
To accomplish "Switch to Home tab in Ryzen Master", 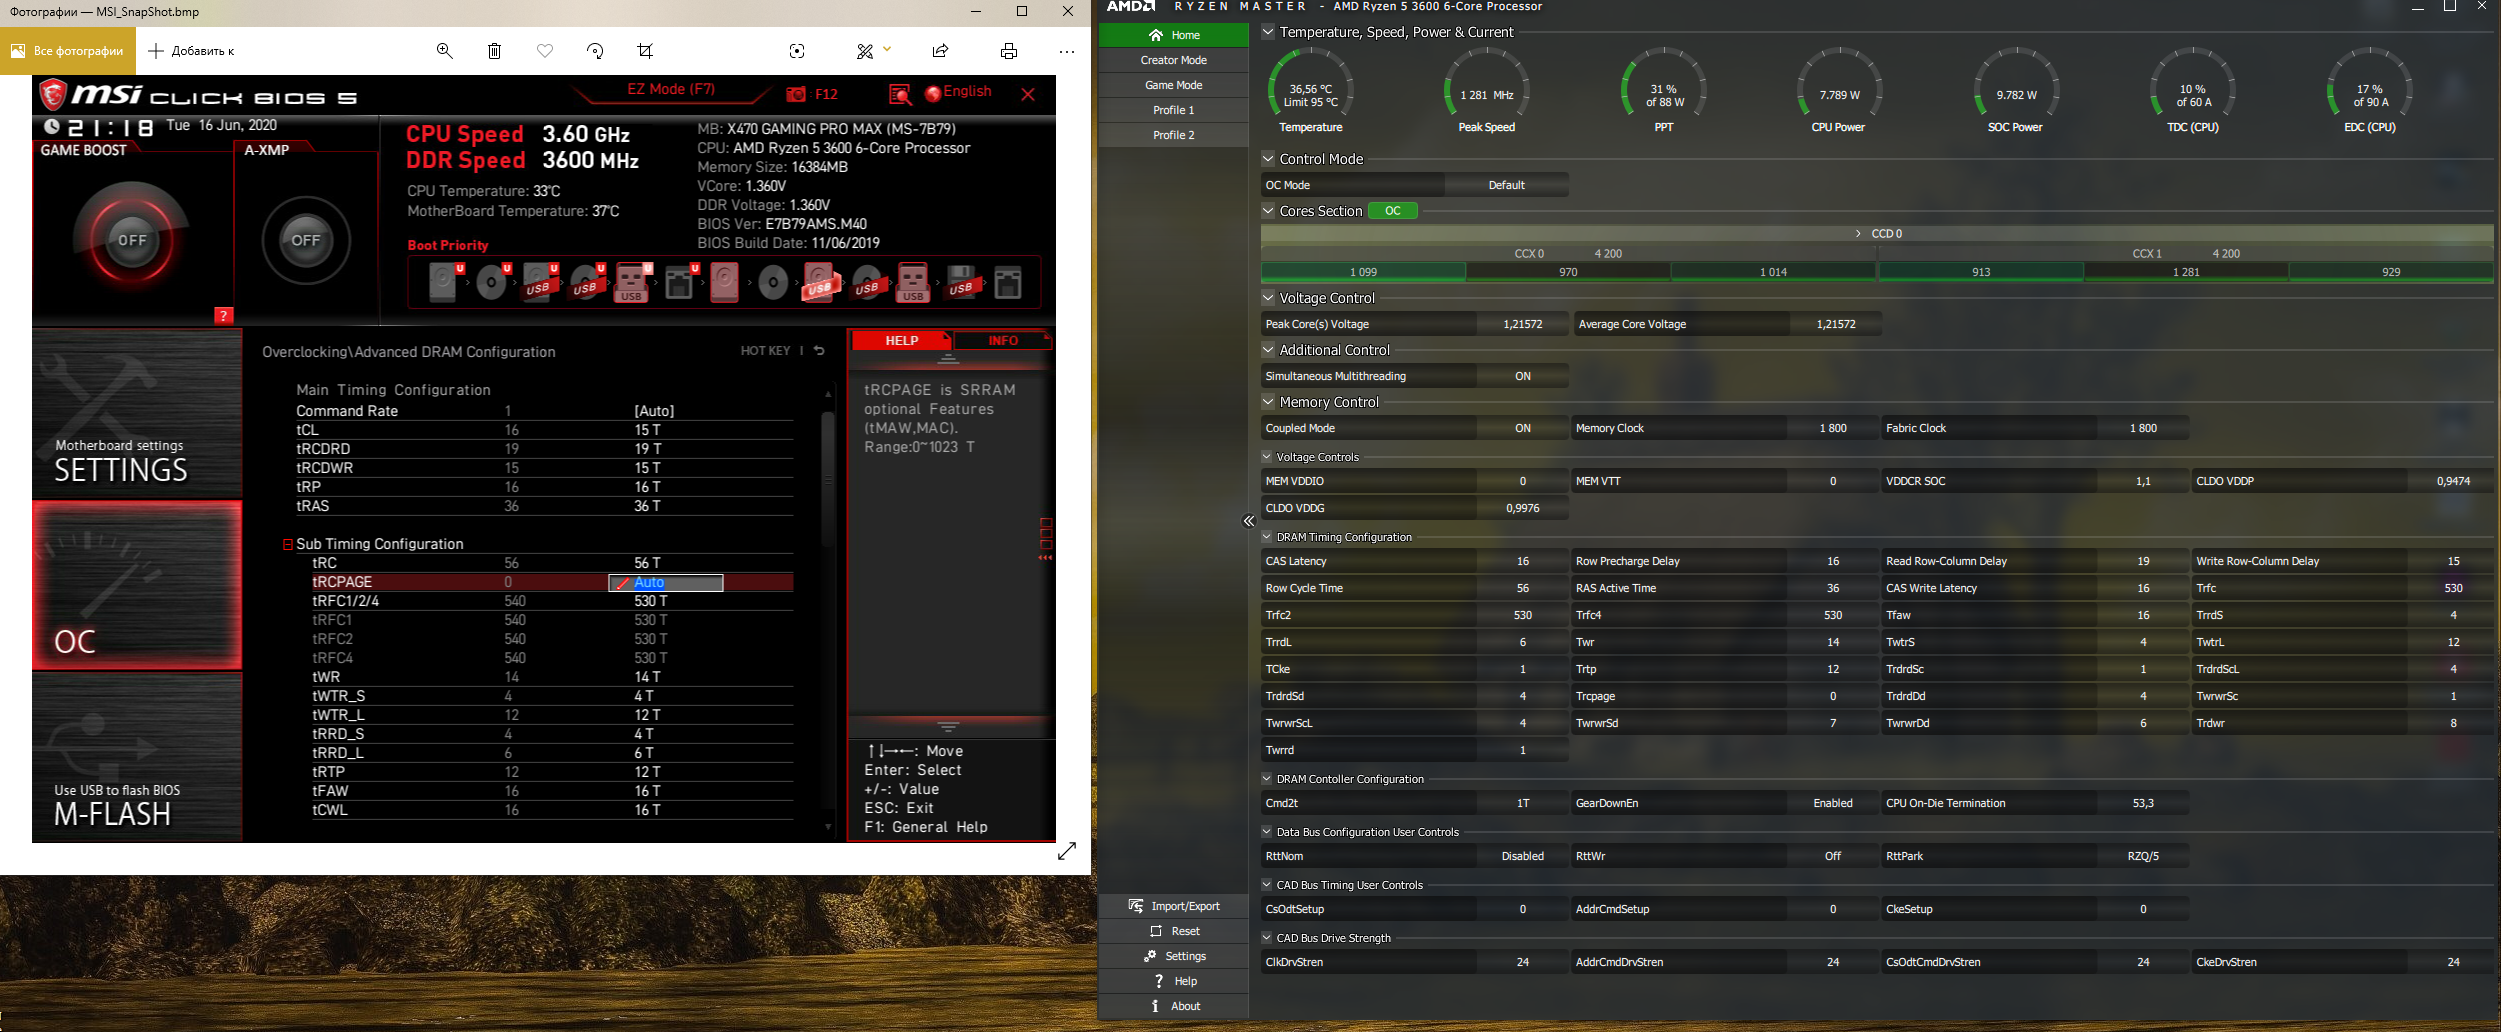I will coord(1174,35).
